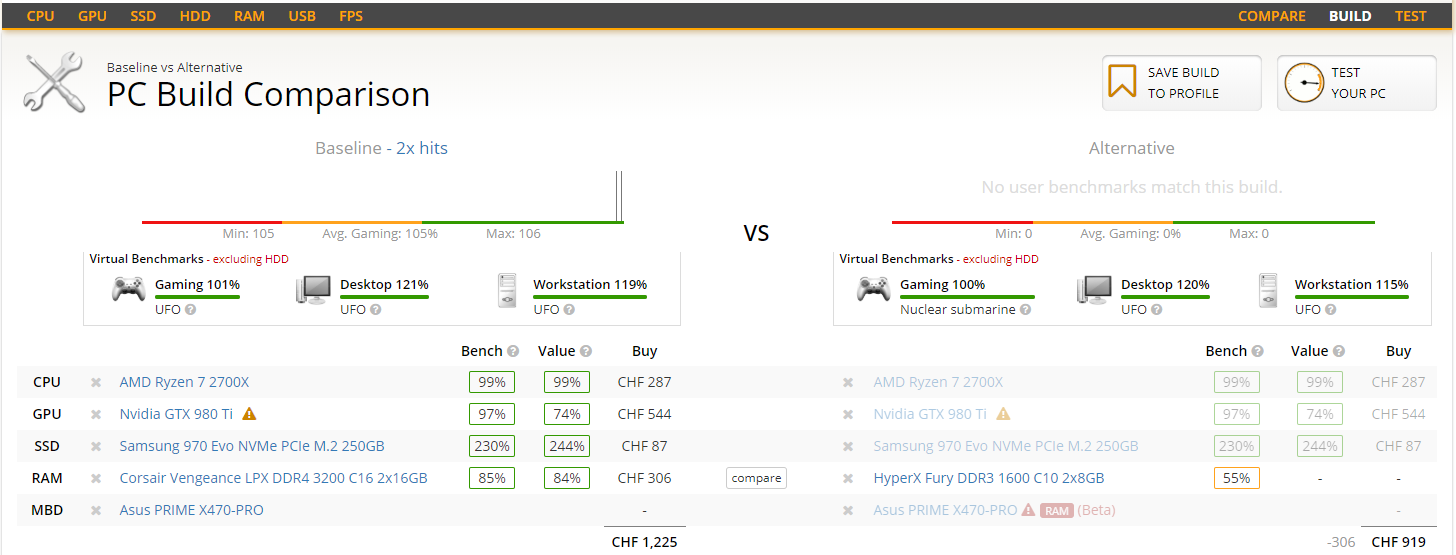Viewport: 1456px width, 555px height.
Task: Open the RAM menu in the top bar
Action: pyautogui.click(x=249, y=16)
